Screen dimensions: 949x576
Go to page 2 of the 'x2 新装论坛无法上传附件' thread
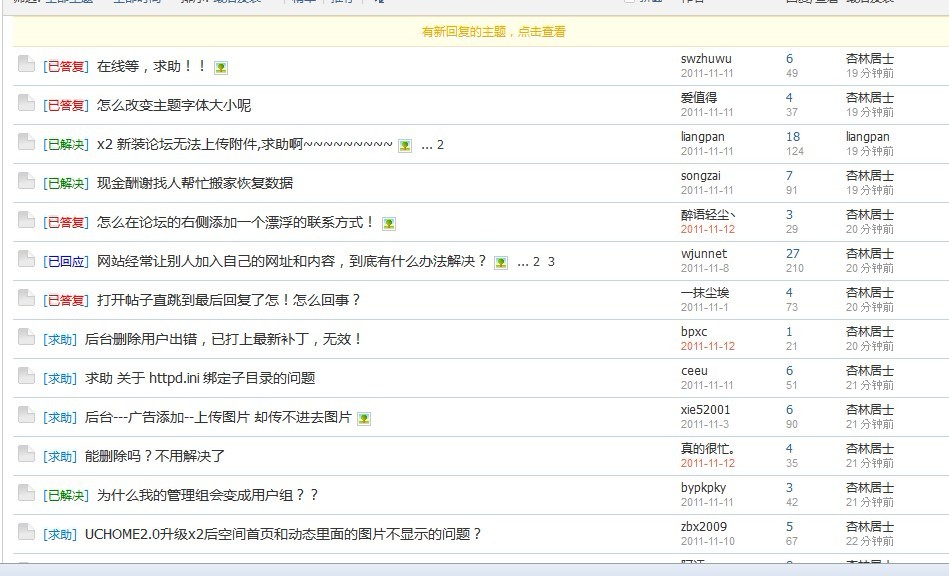coord(440,145)
